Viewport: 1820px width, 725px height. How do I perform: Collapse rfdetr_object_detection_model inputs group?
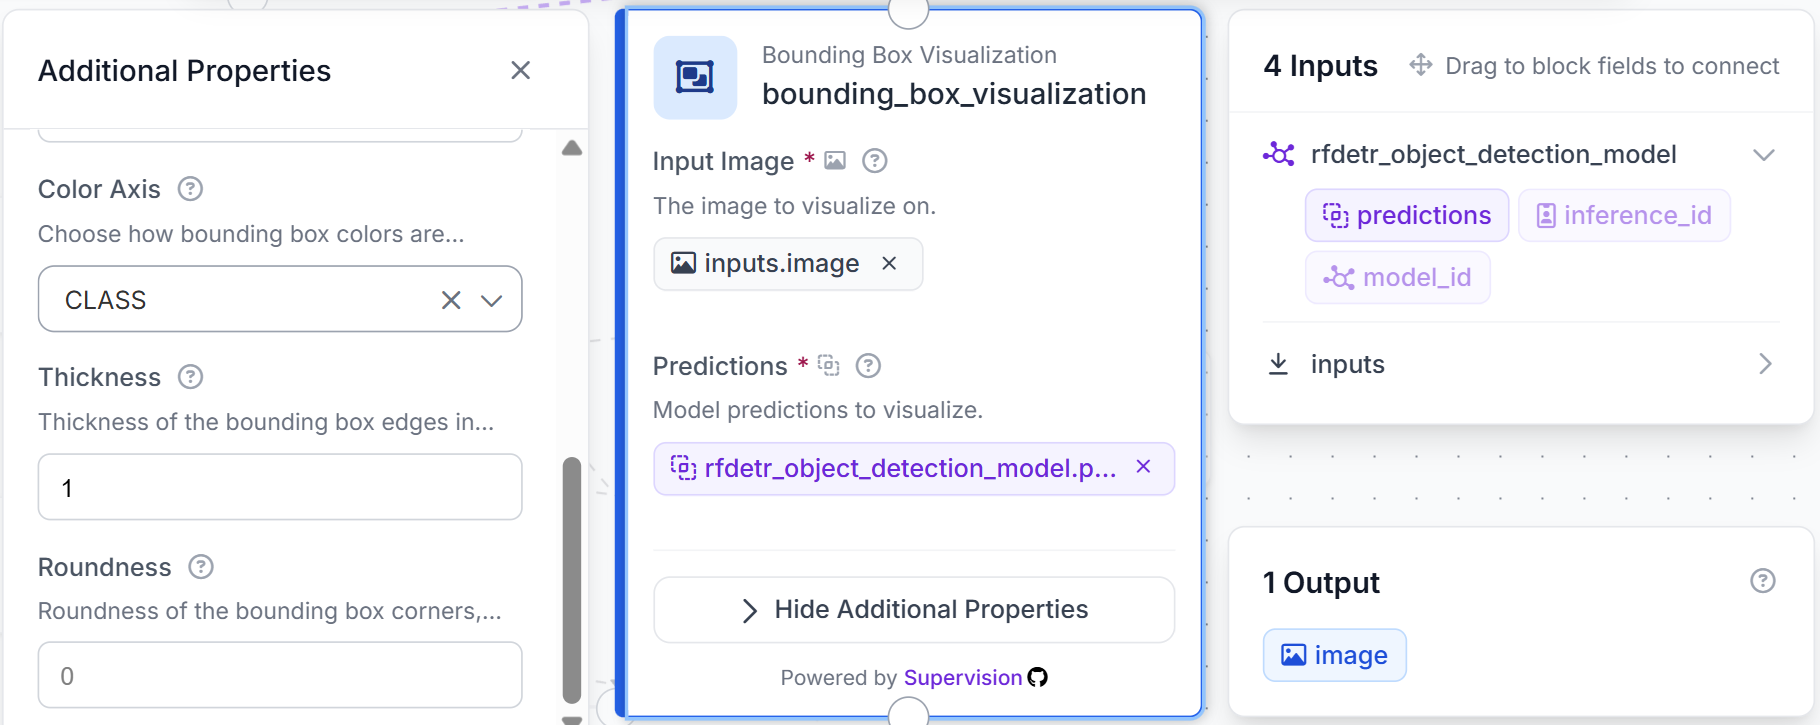click(x=1764, y=155)
